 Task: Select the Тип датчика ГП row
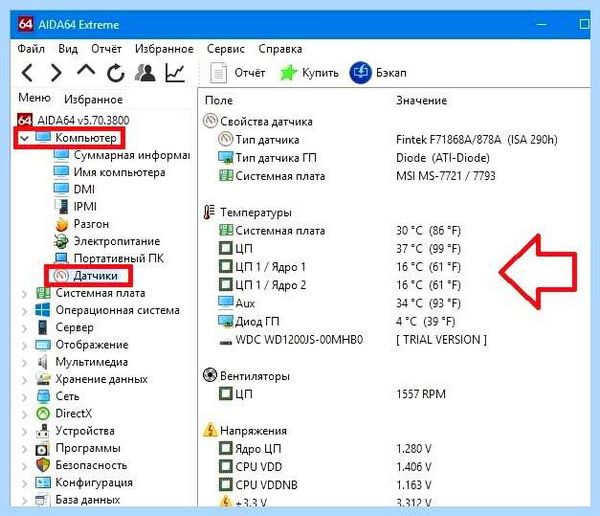click(394, 158)
